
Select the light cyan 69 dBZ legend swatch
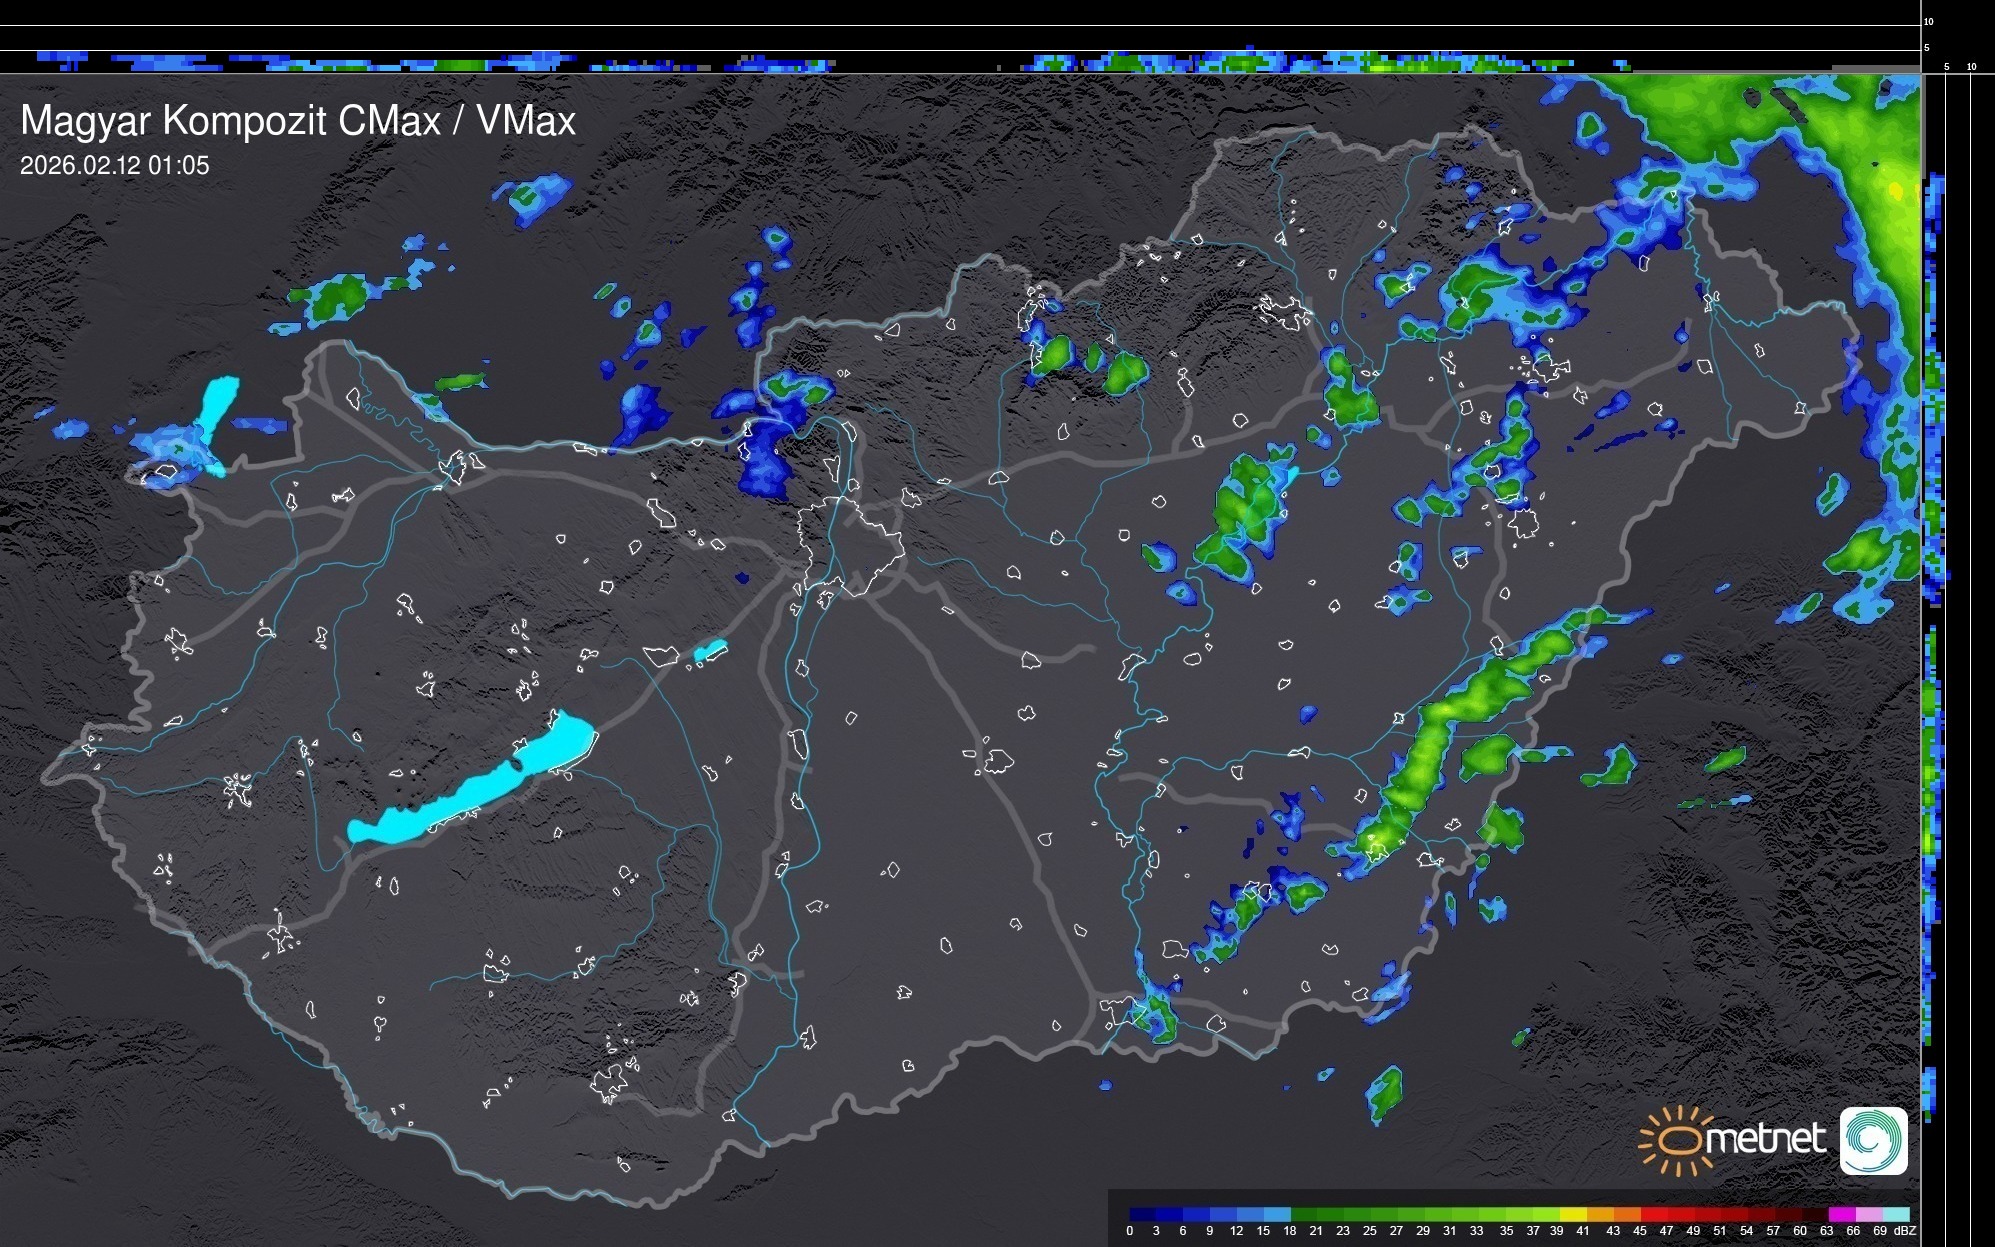pos(1895,1214)
